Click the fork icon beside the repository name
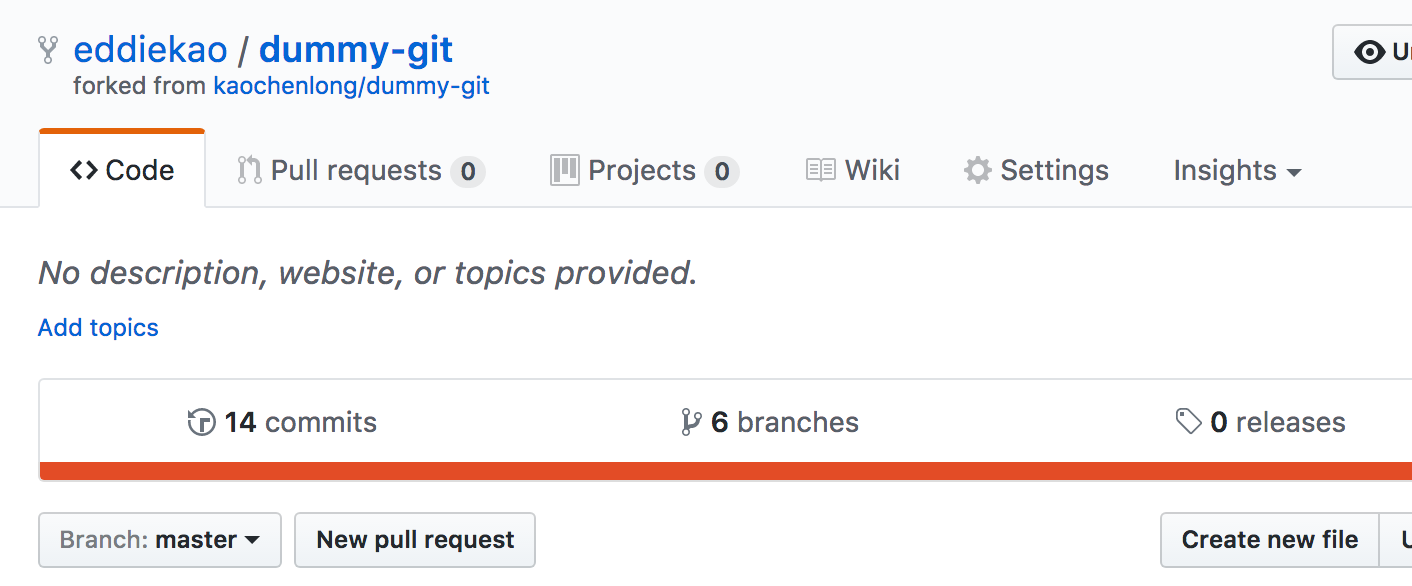Image resolution: width=1412 pixels, height=586 pixels. pyautogui.click(x=48, y=50)
